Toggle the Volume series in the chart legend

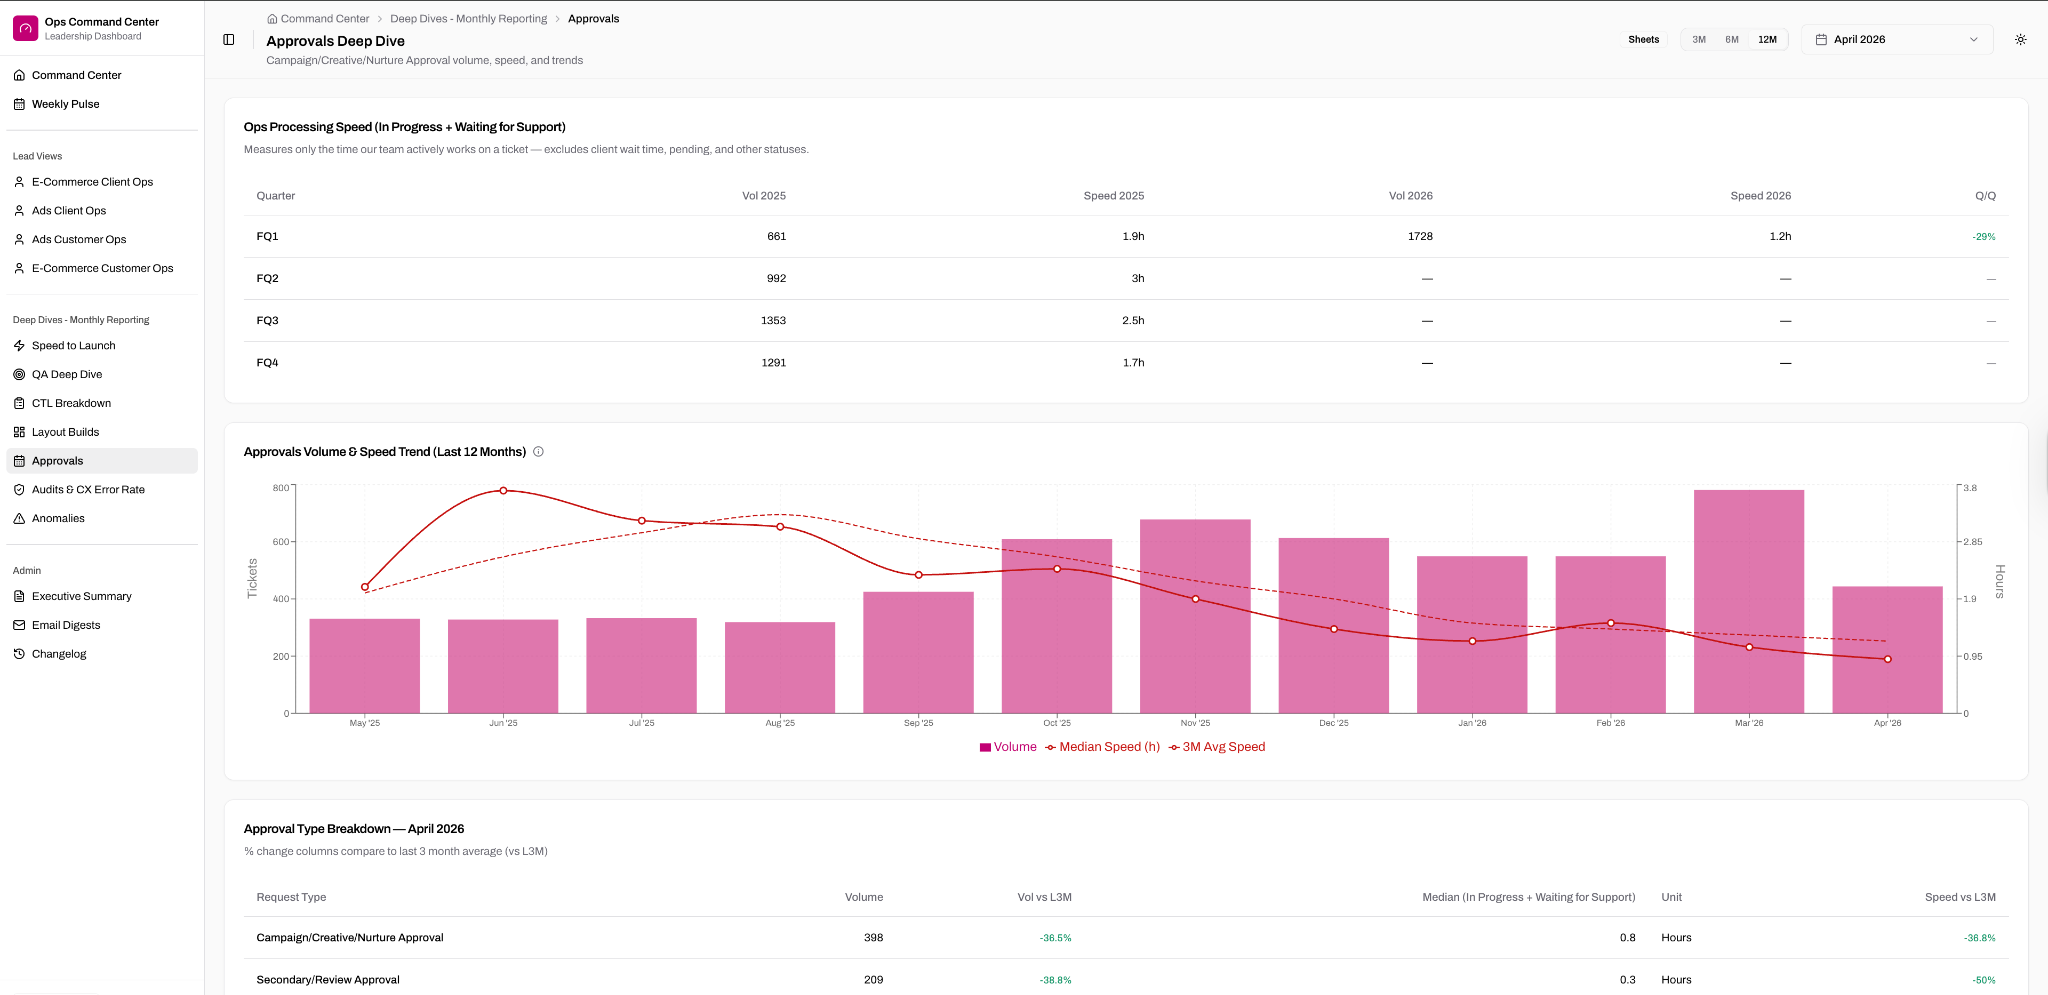1008,747
